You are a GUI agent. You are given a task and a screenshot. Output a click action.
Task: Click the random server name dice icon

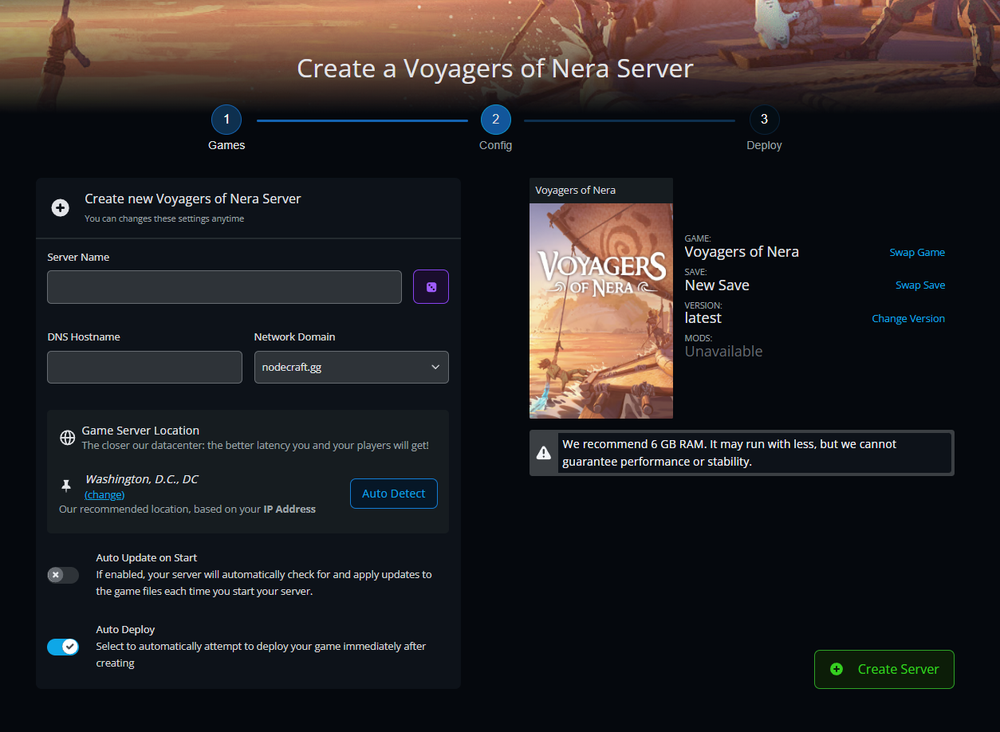point(430,287)
